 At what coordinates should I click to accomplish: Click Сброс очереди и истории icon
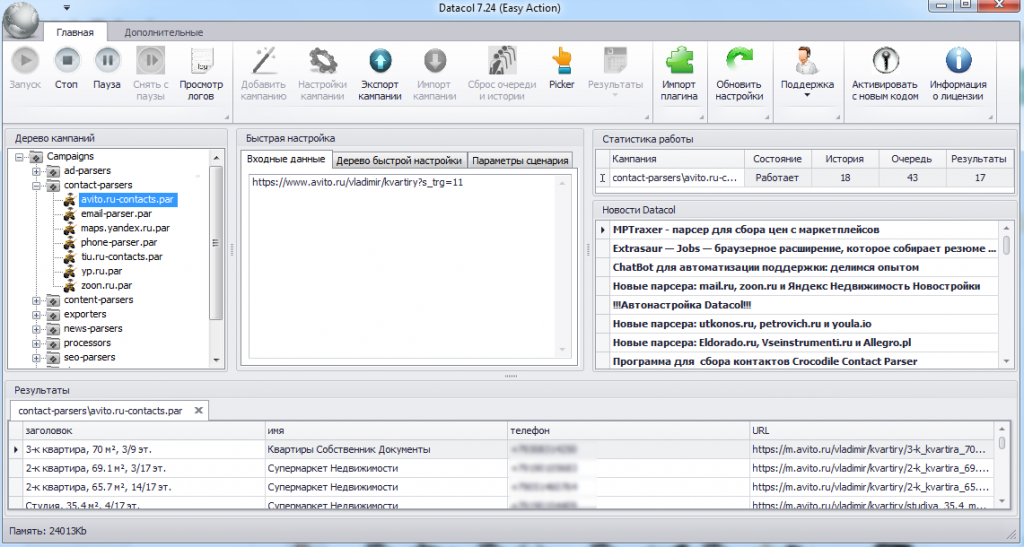tap(502, 61)
